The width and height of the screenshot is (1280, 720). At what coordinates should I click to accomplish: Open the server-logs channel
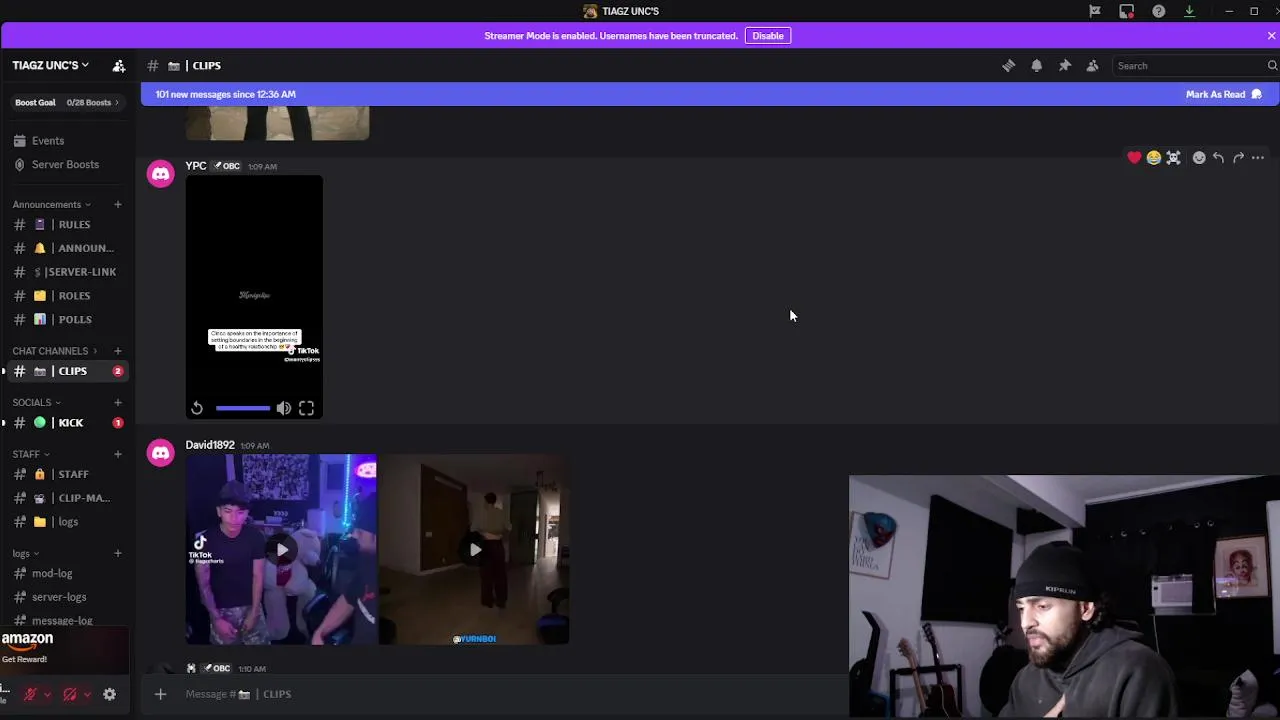point(68,597)
